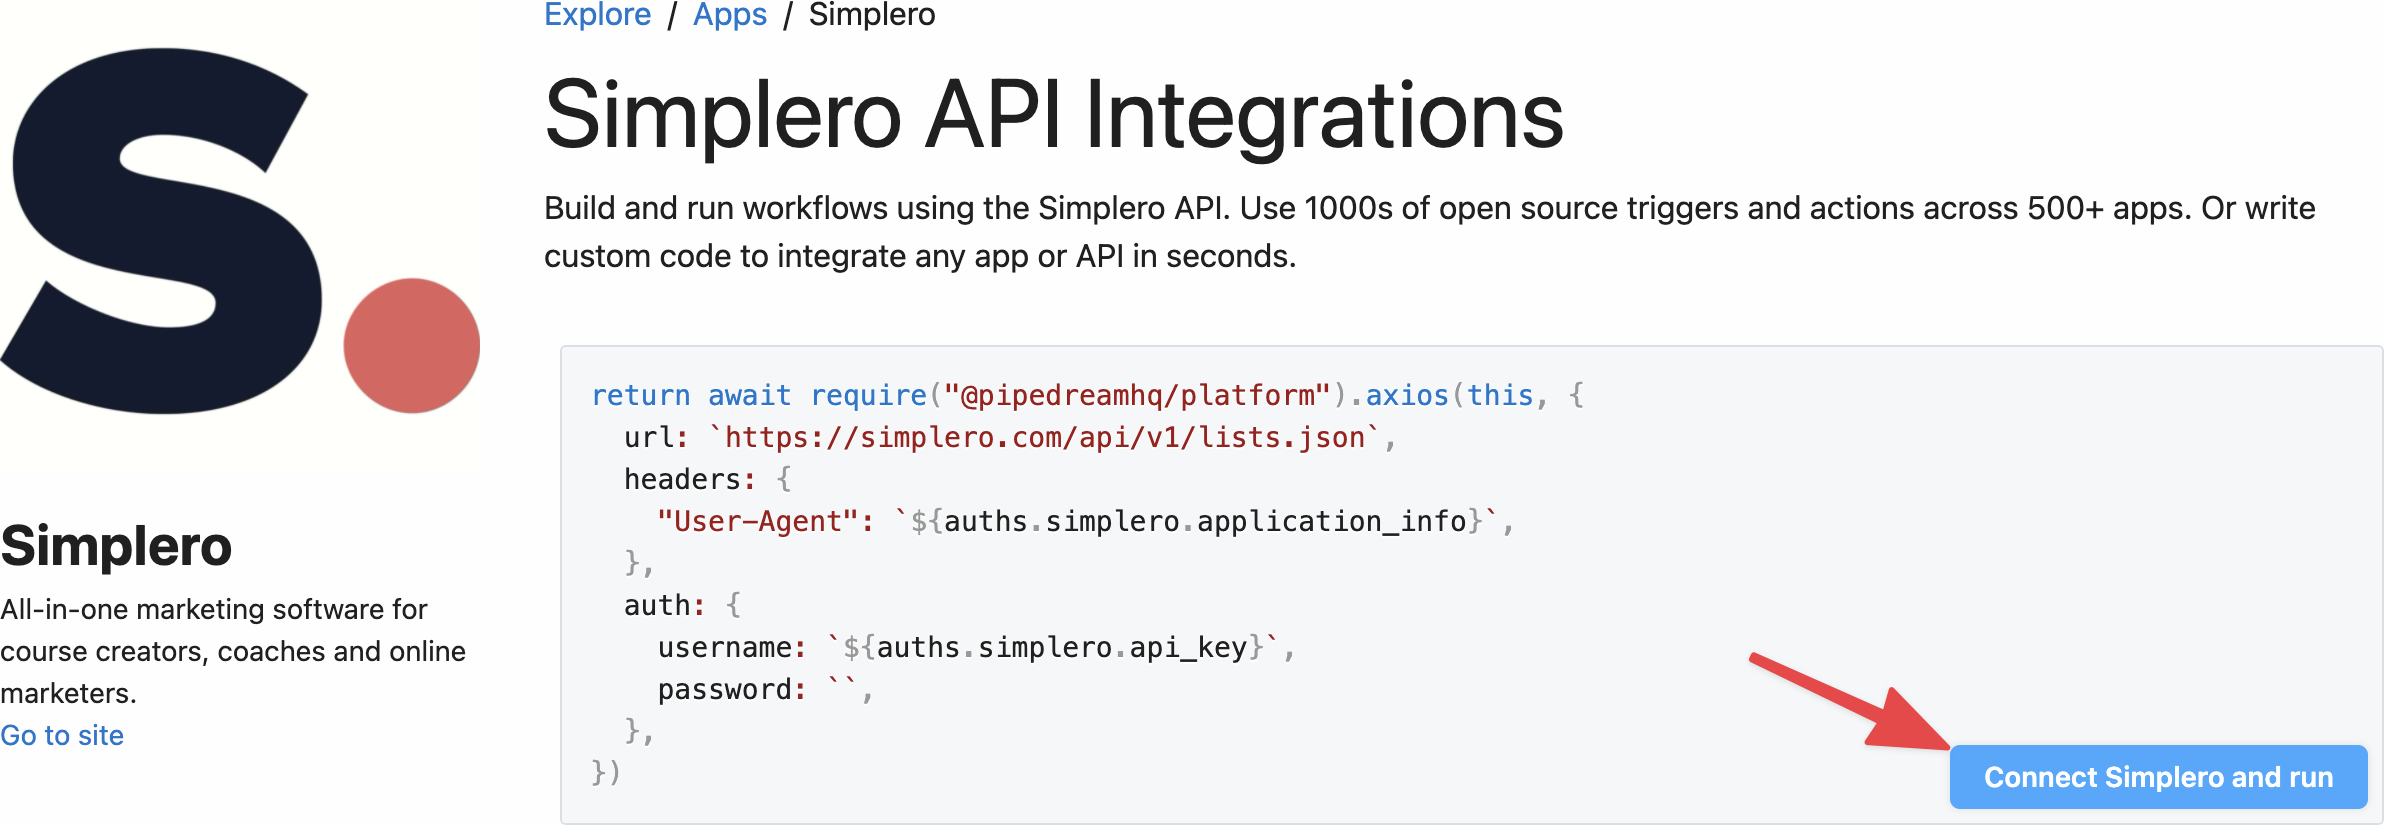Open the Go to site link
Viewport: 2384px width, 825px height.
click(x=62, y=735)
